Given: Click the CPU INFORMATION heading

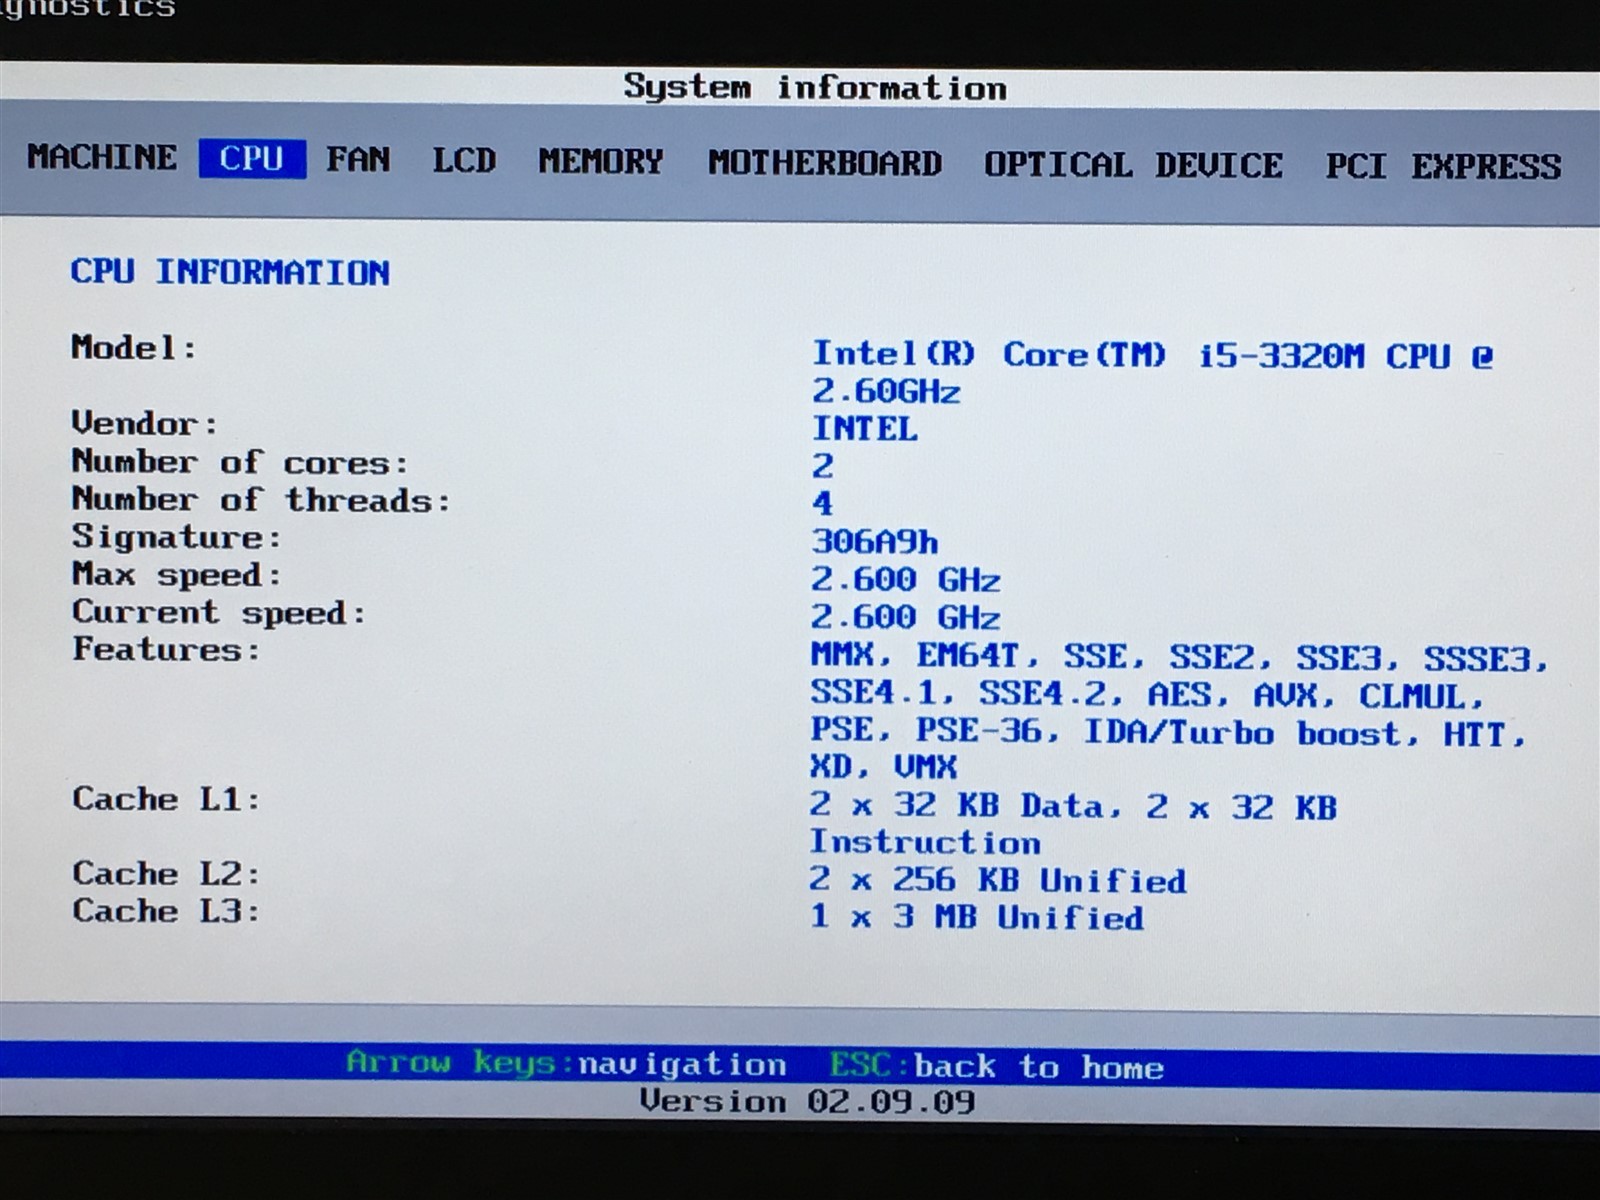Looking at the screenshot, I should 230,271.
